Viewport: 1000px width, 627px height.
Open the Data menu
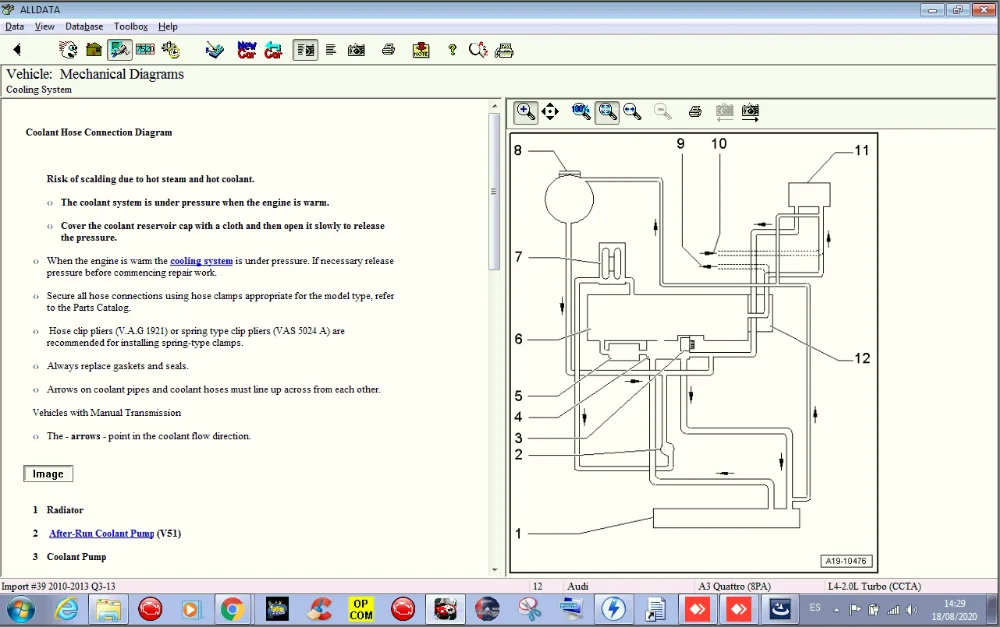(14, 26)
